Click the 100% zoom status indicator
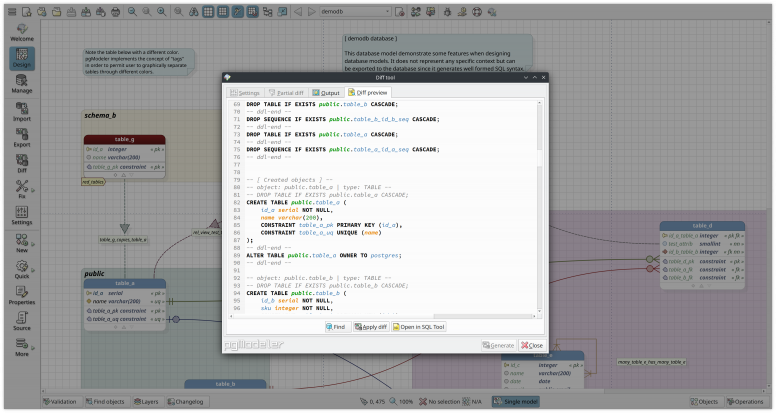Screen dimensions: 776x413 pyautogui.click(x=401, y=402)
